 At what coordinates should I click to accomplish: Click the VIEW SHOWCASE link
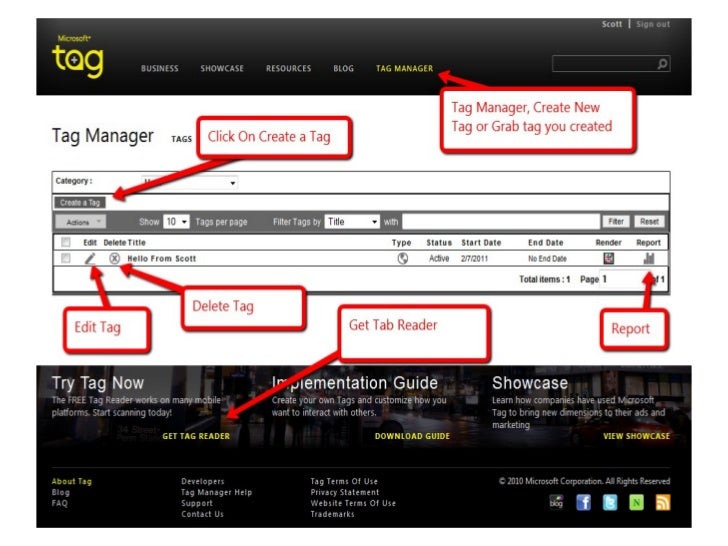[x=637, y=436]
